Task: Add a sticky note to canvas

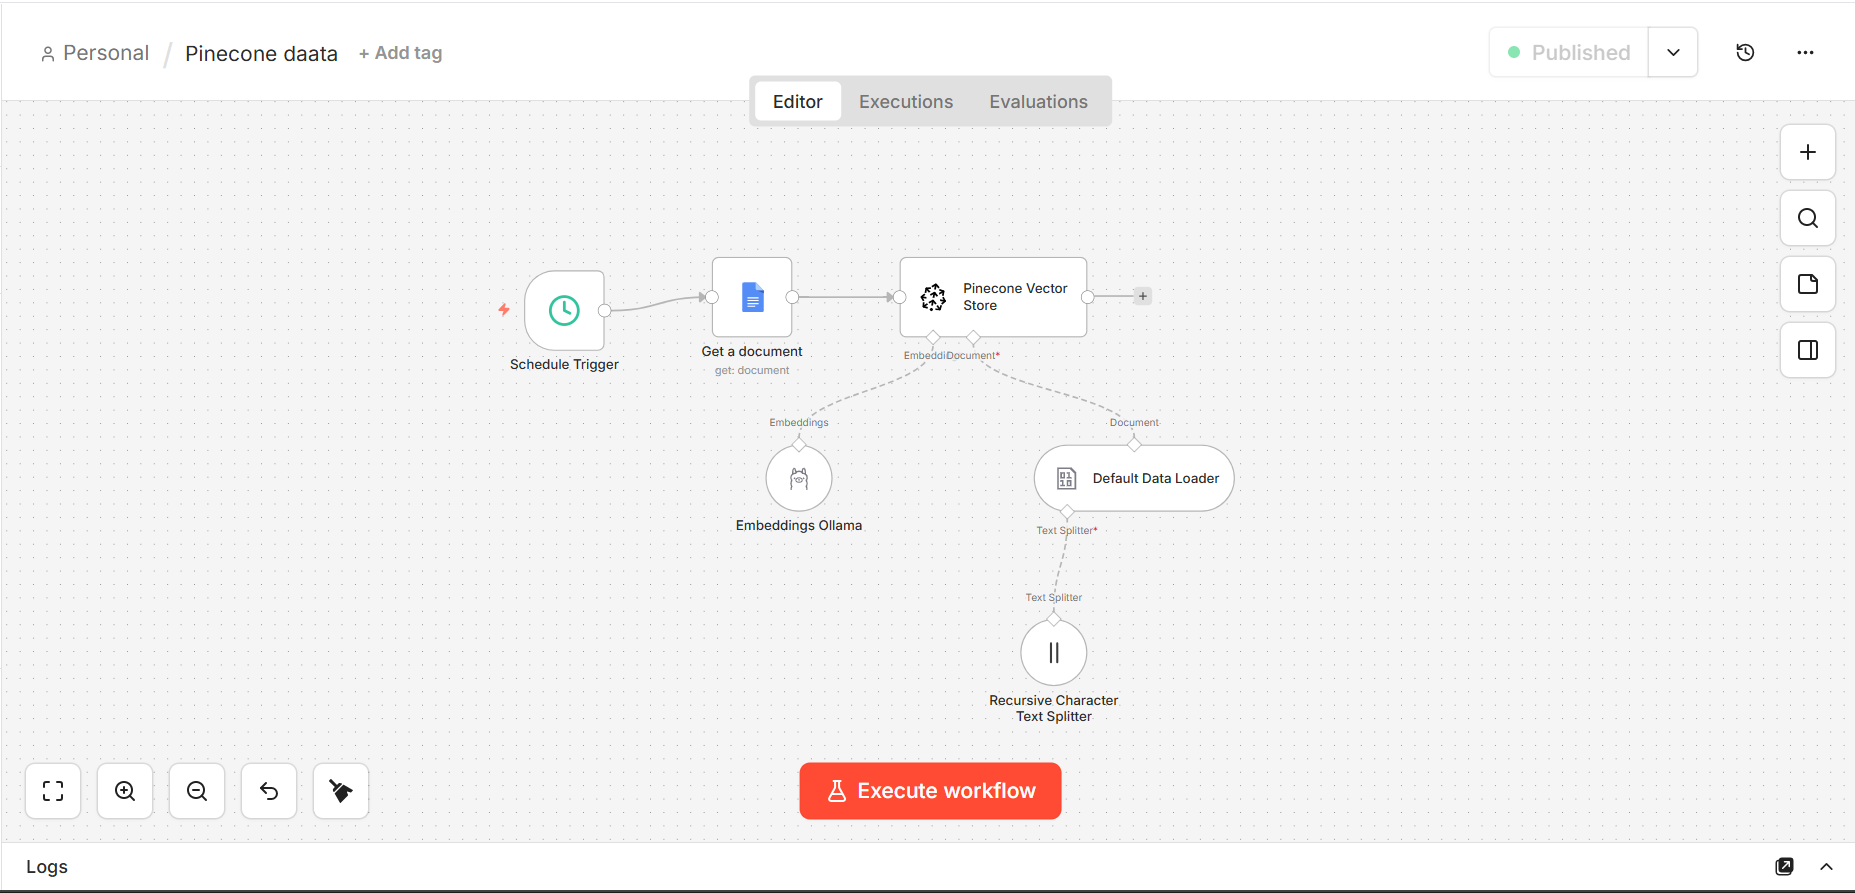Action: (1808, 284)
